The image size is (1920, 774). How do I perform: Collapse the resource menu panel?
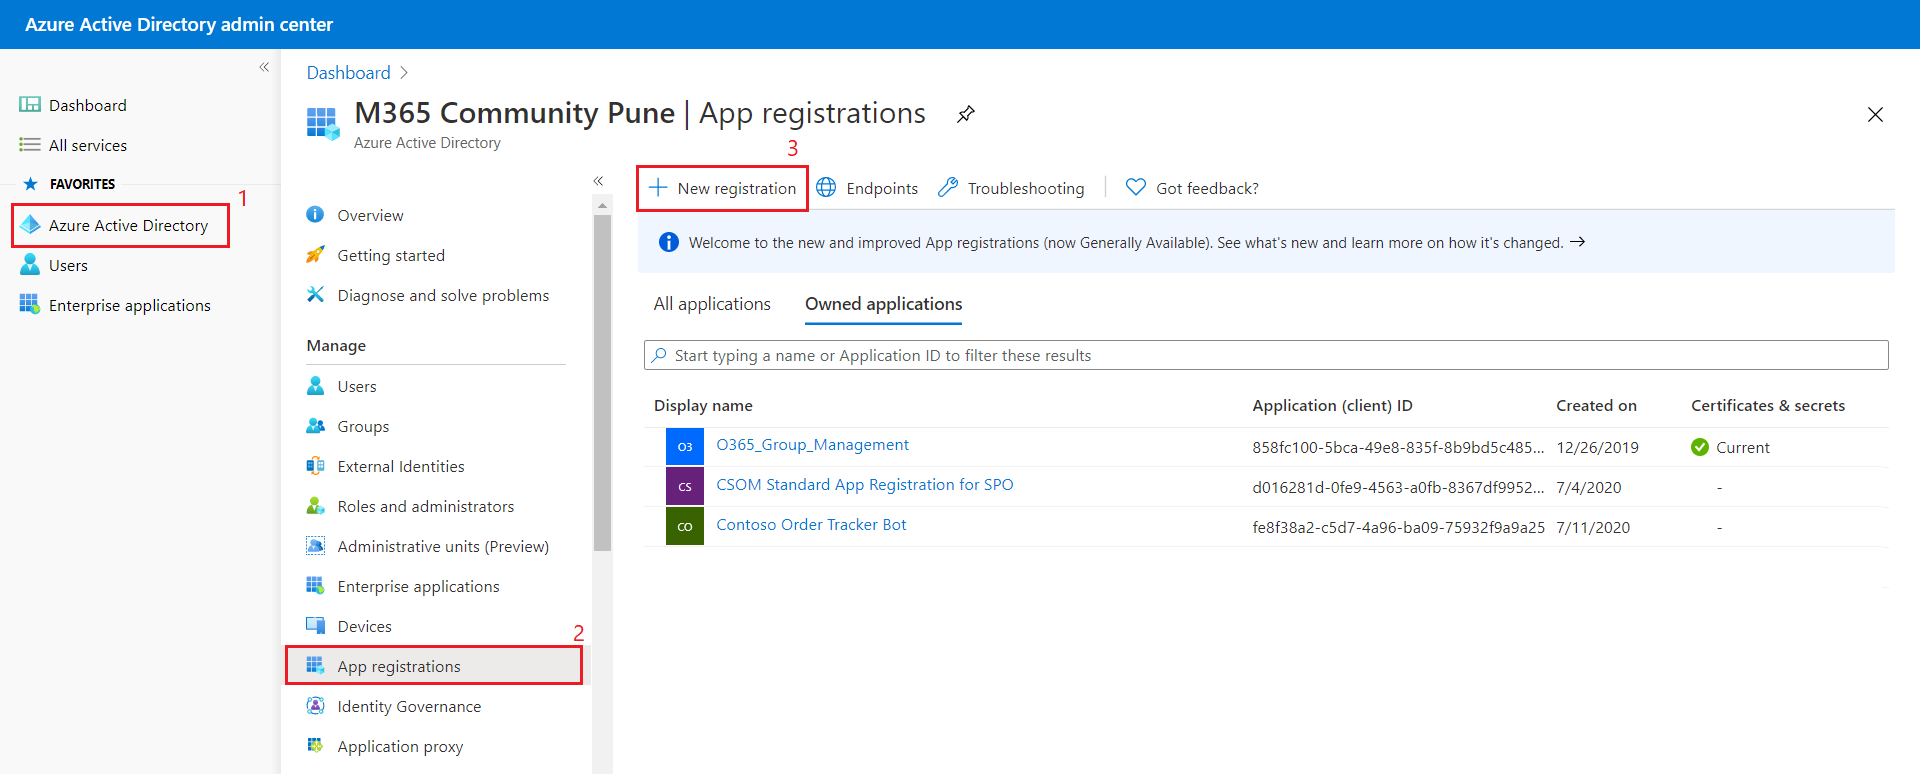point(598,181)
